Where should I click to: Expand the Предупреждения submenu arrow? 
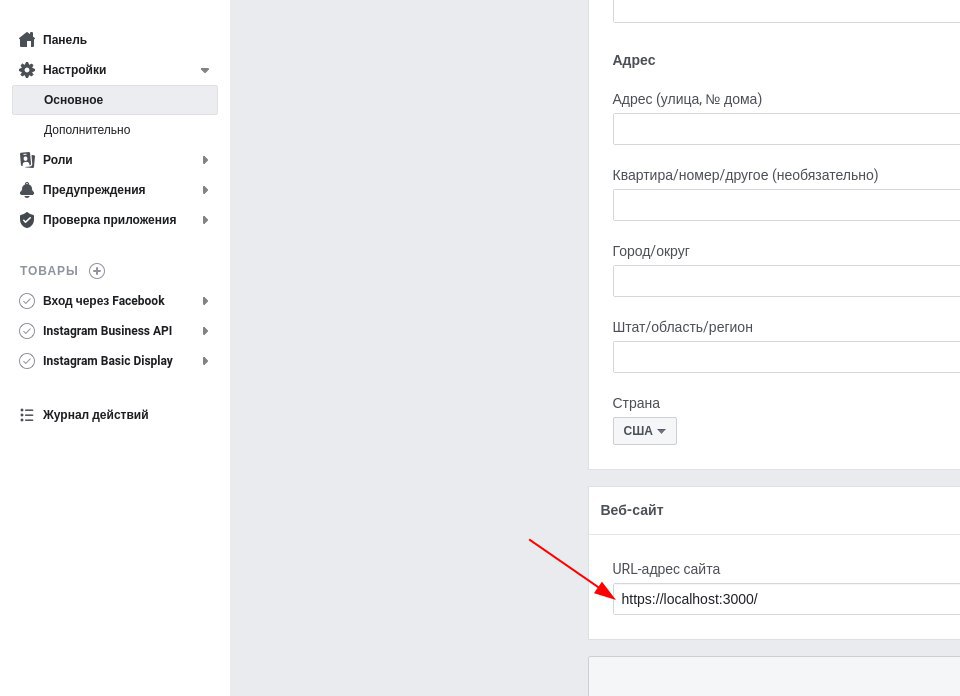point(205,190)
